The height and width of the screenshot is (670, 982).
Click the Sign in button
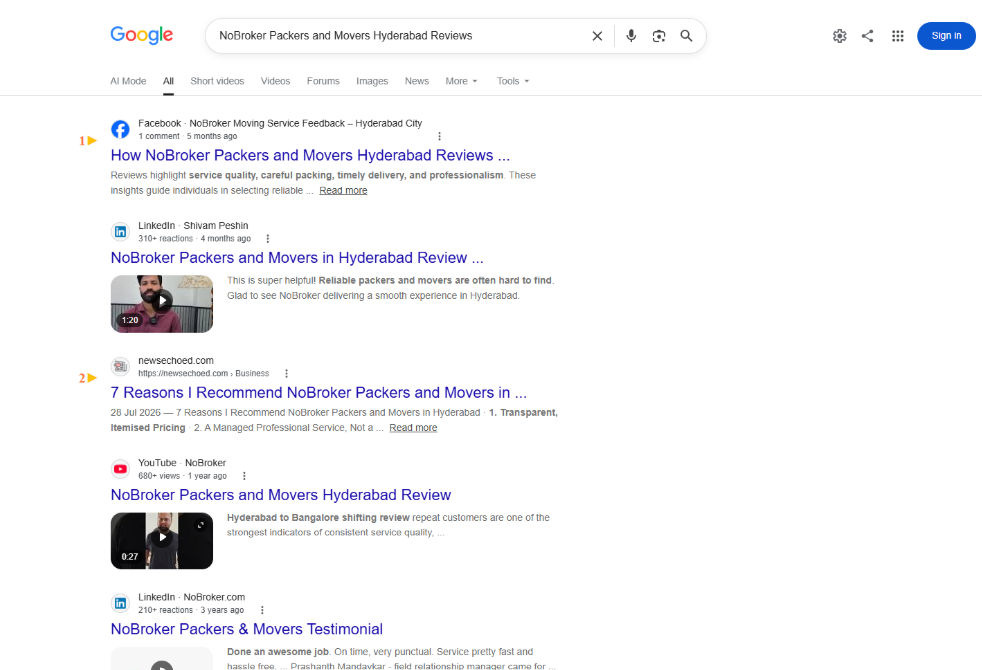click(946, 36)
